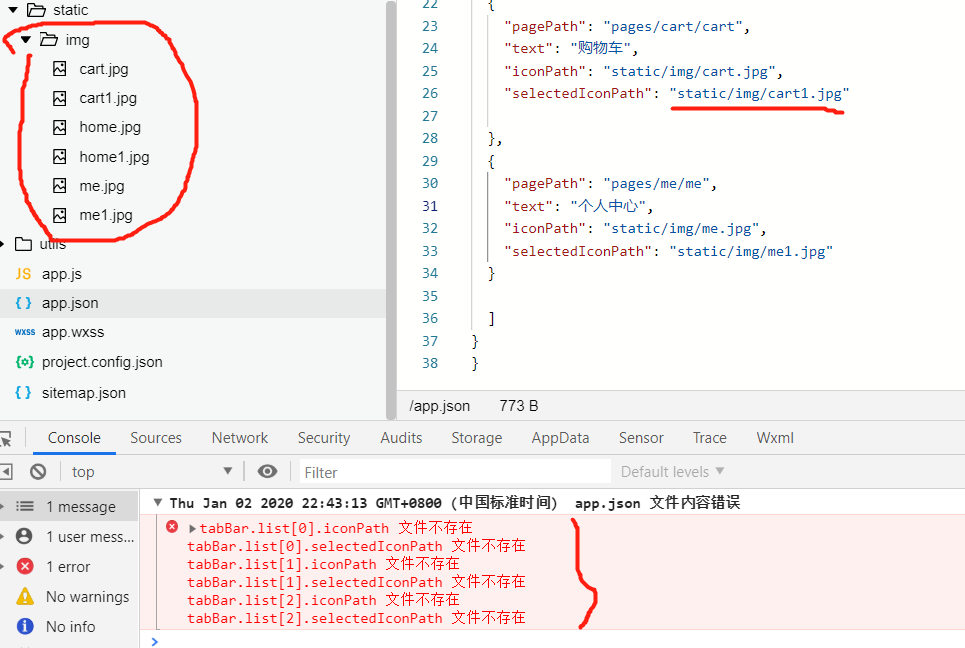This screenshot has height=648, width=965.
Task: Click the wxss icon of app.wxss
Action: (25, 332)
